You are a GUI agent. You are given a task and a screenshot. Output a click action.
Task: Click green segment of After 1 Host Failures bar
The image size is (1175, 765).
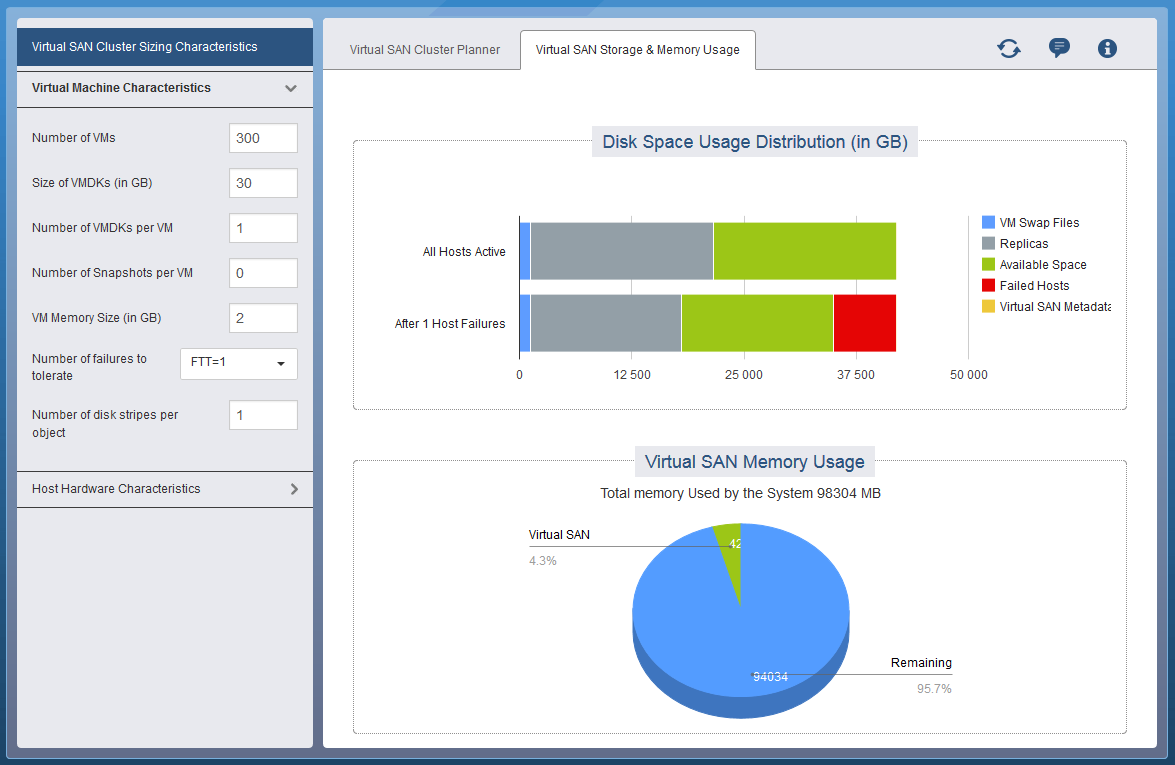point(758,323)
